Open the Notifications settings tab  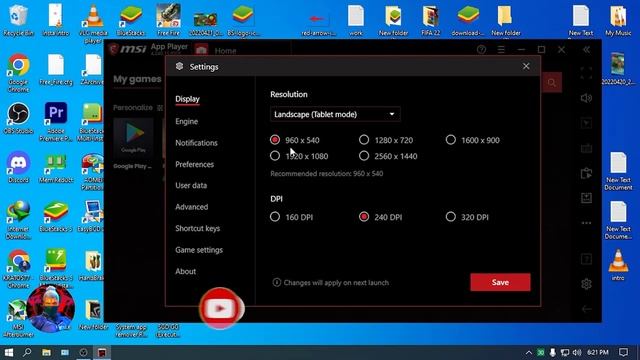coord(196,143)
